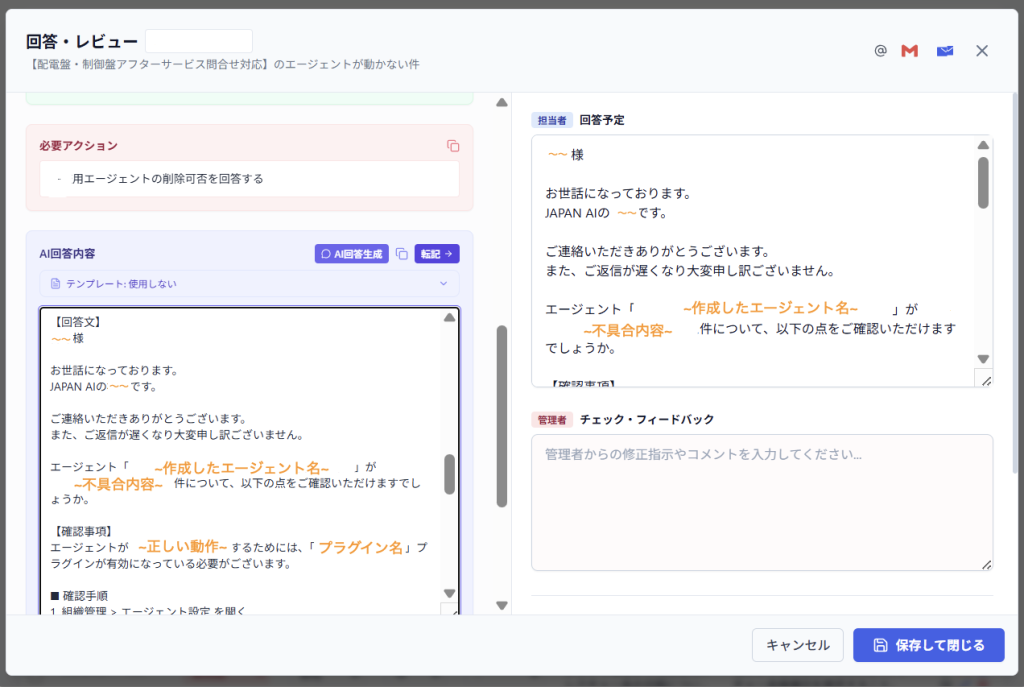
Task: Click the blank field beside the 回答・レビュー title
Action: [x=199, y=41]
